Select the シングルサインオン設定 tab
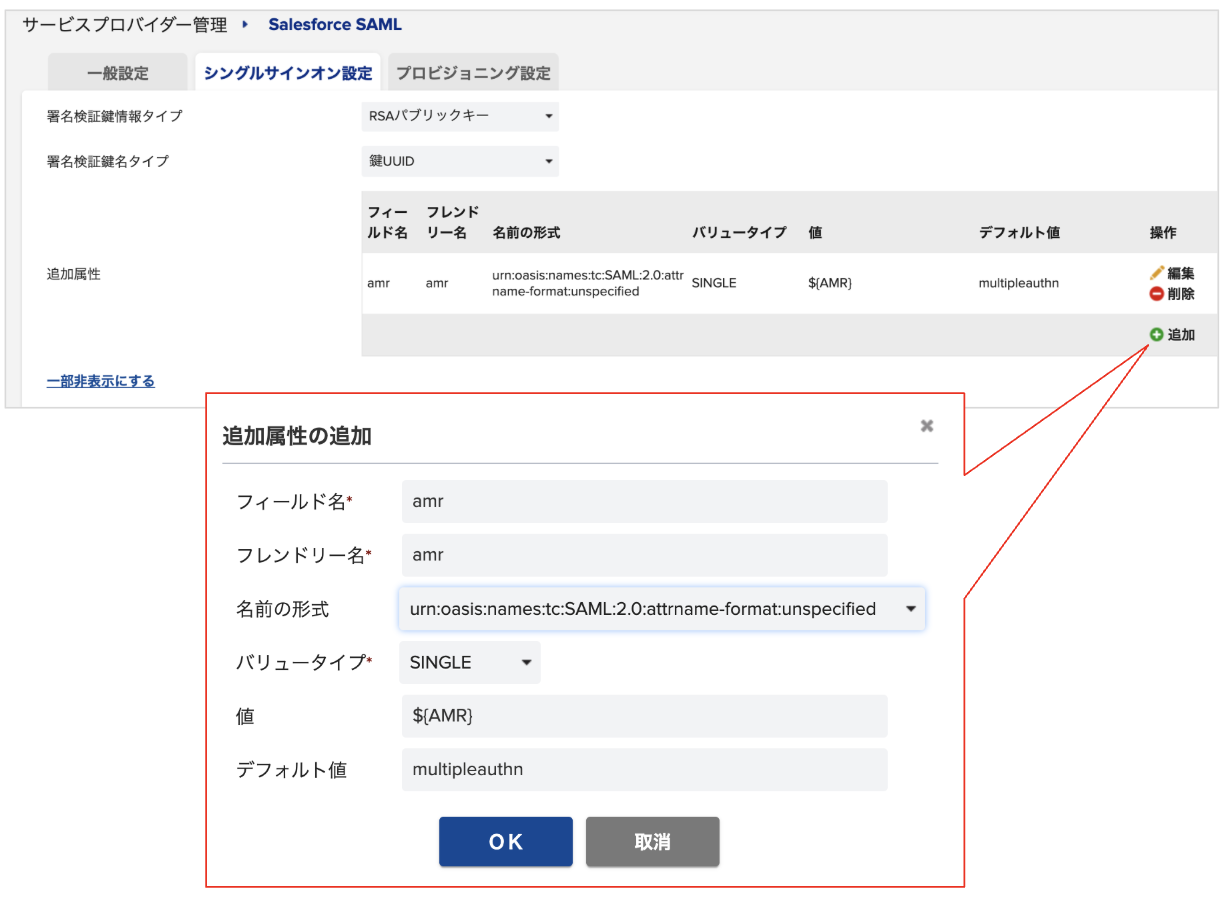The image size is (1226, 898). [x=288, y=73]
